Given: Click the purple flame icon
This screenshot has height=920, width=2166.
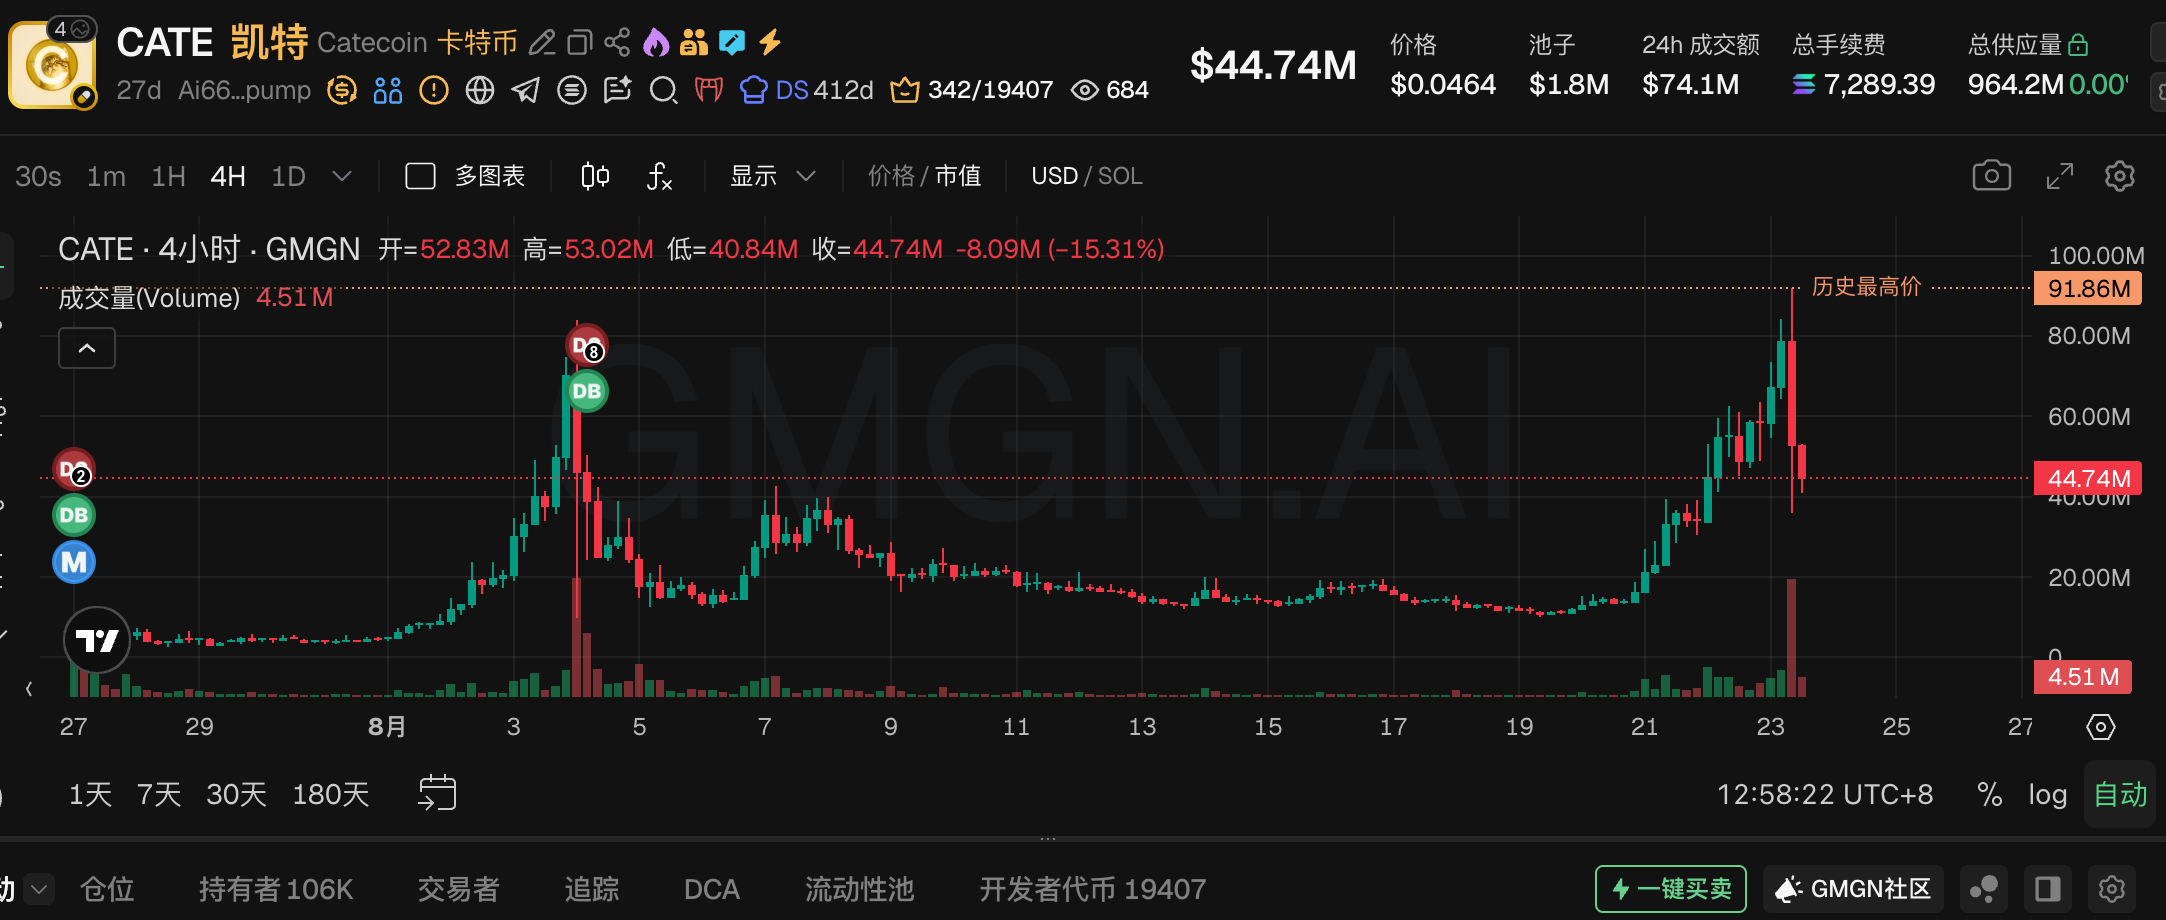Looking at the screenshot, I should [655, 43].
